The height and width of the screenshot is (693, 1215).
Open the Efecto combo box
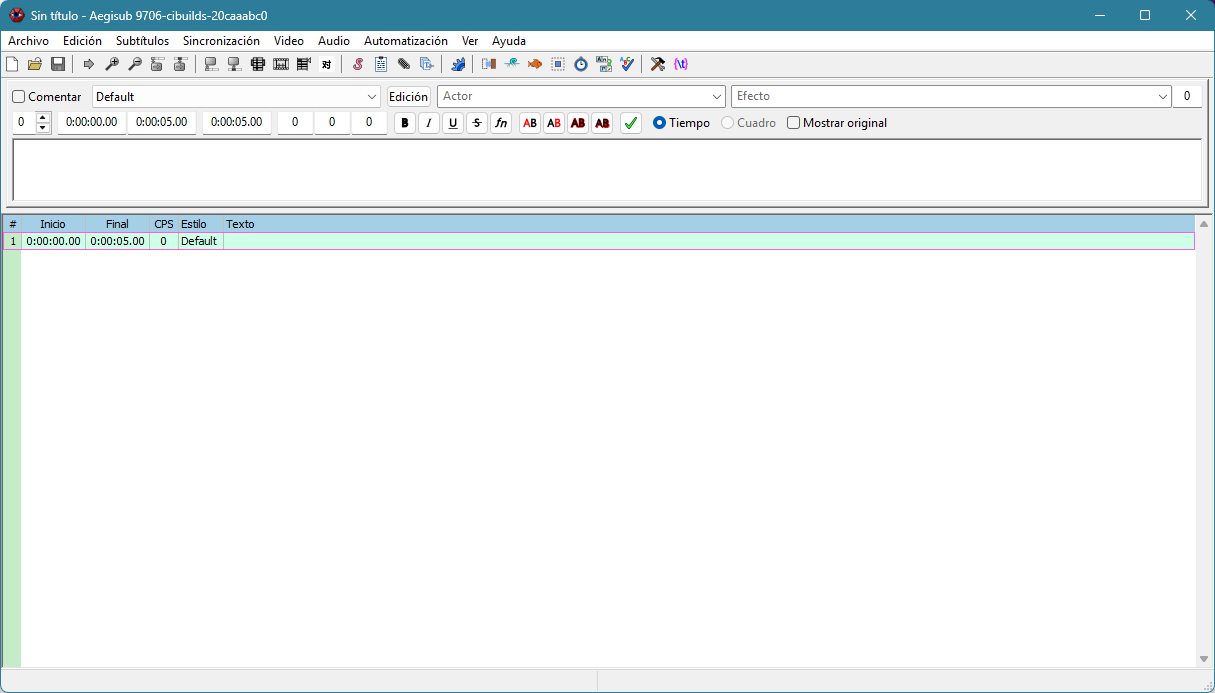pyautogui.click(x=951, y=97)
